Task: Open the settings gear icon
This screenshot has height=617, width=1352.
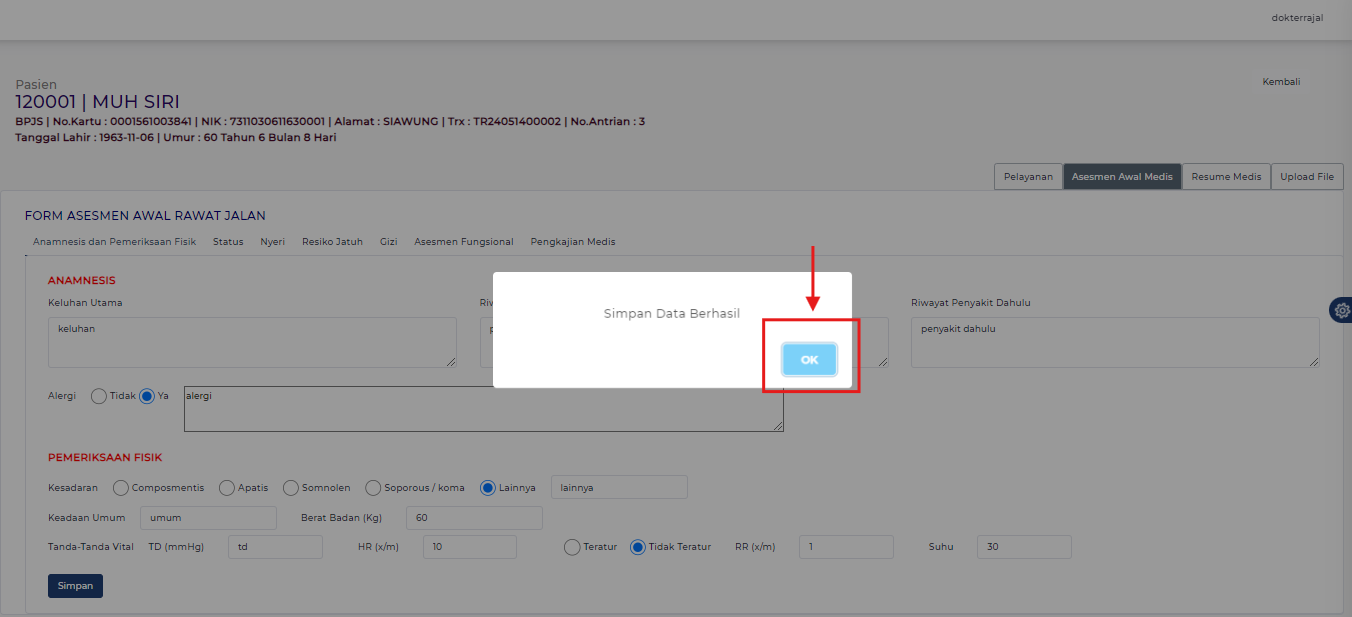Action: [1341, 310]
